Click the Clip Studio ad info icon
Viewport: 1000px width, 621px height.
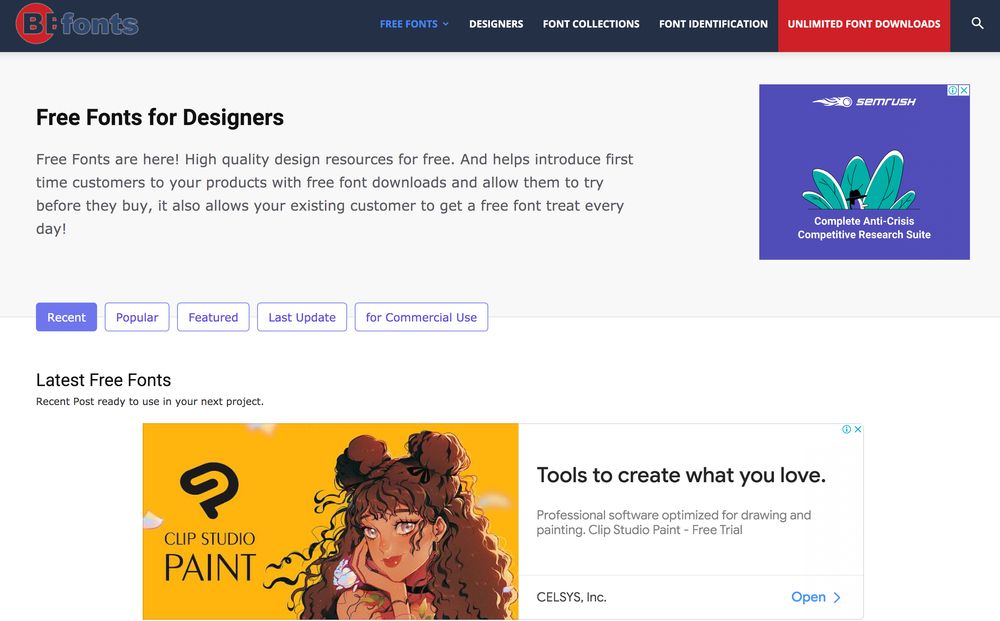pos(846,429)
